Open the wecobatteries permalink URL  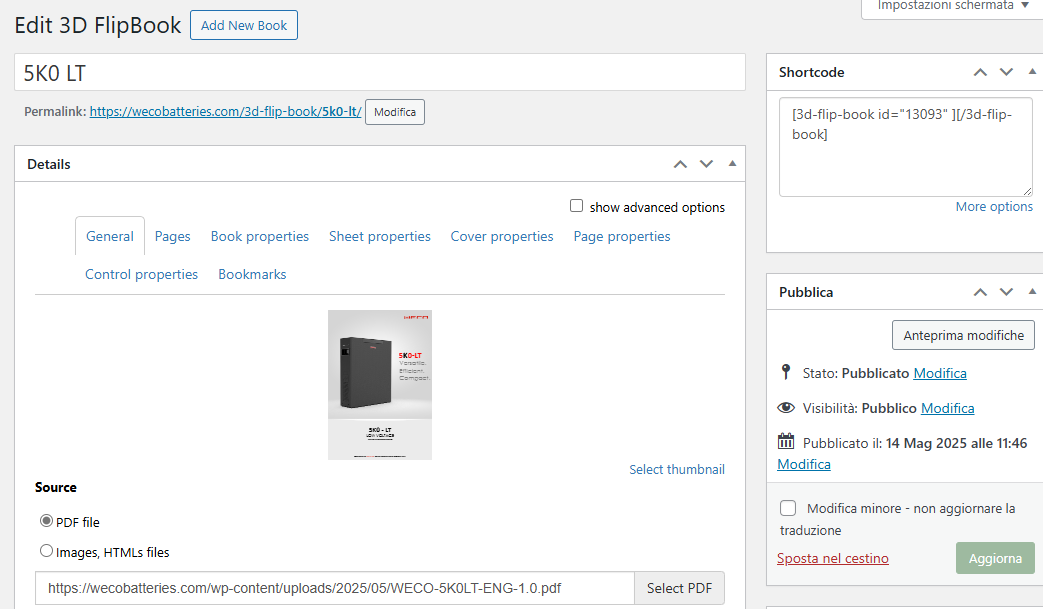[225, 112]
